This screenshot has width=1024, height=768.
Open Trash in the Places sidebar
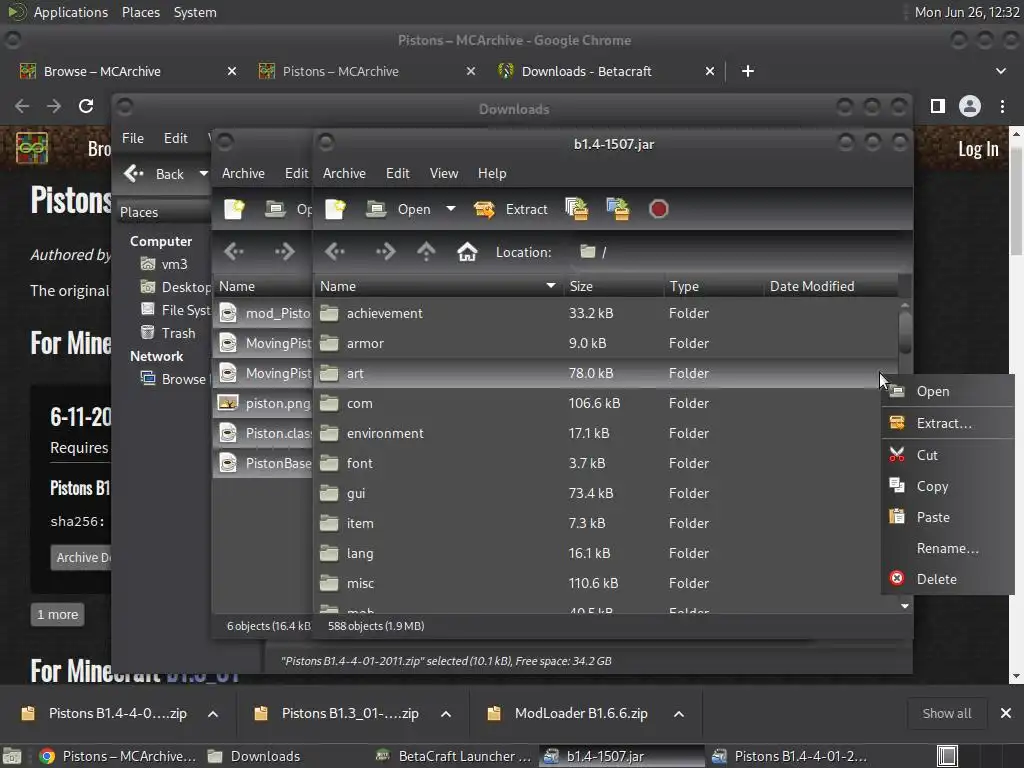coord(168,333)
